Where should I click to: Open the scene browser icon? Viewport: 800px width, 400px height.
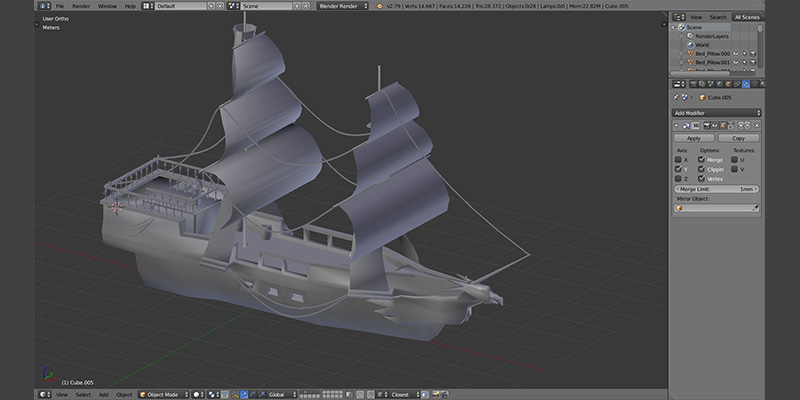233,6
